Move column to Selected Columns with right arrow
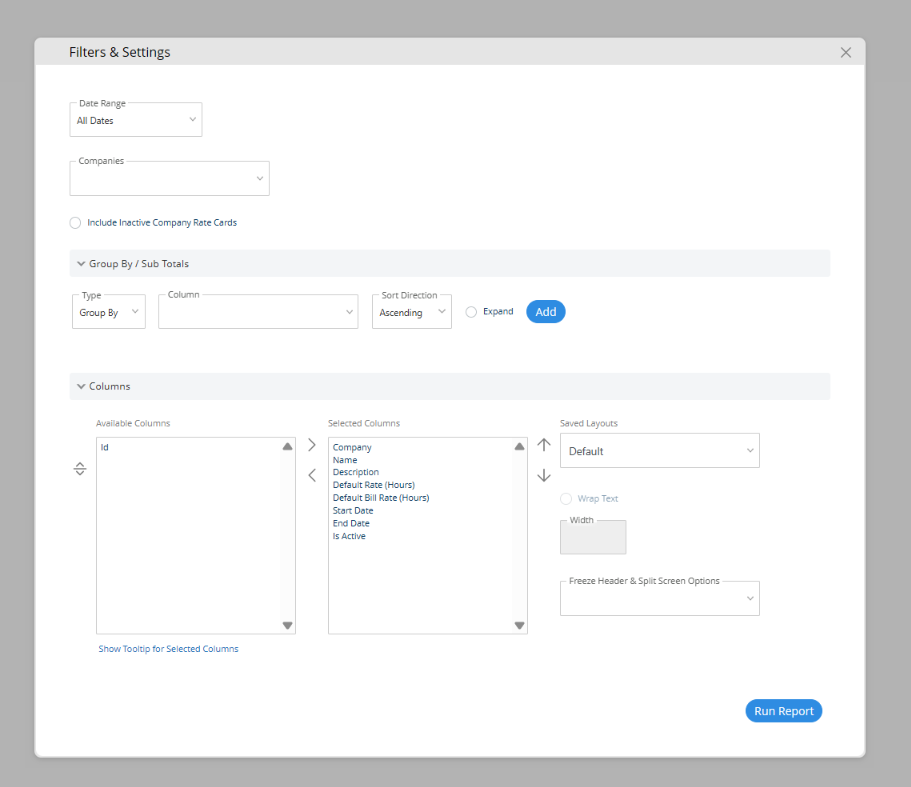Screen dimensions: 911x787 312,445
